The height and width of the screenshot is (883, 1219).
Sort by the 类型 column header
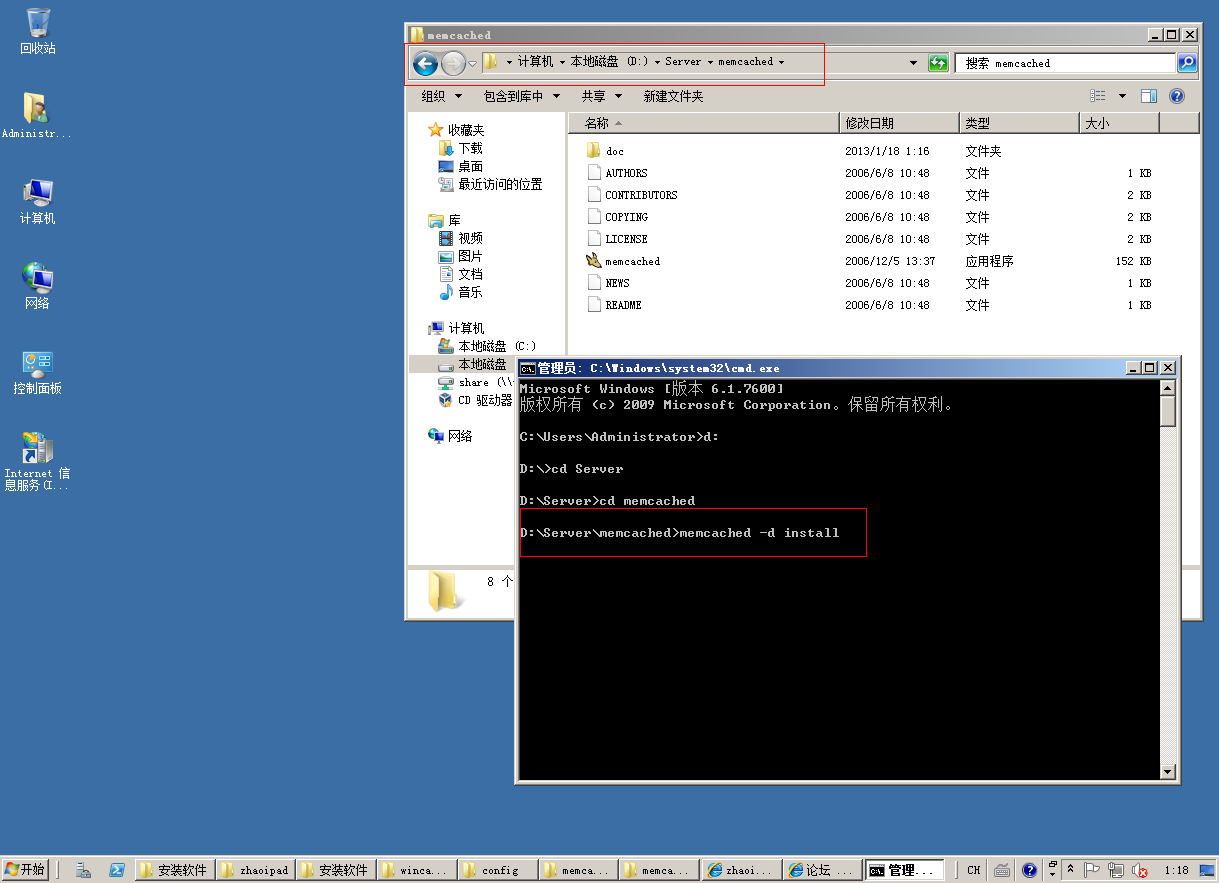coord(1020,123)
